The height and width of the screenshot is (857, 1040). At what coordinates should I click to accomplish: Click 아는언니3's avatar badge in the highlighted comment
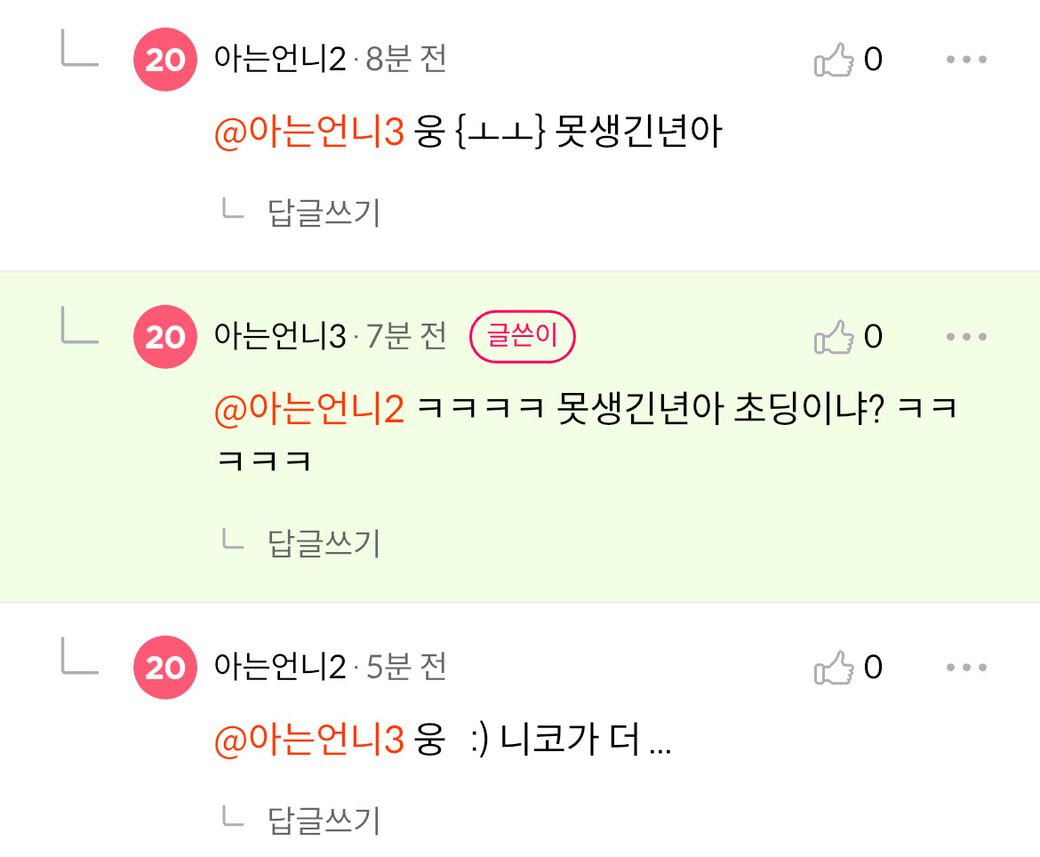(165, 337)
